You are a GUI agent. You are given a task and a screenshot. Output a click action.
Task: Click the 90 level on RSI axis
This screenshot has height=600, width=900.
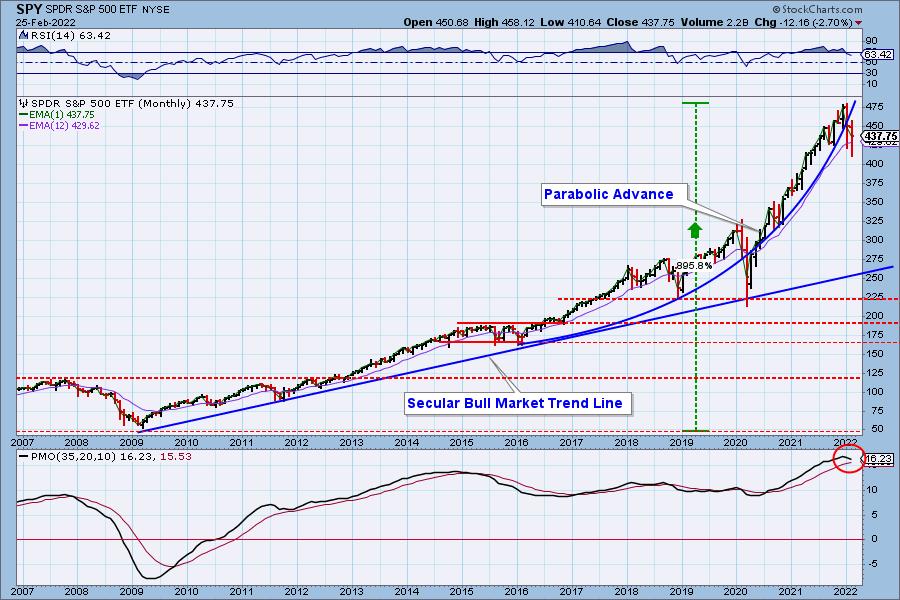click(871, 41)
